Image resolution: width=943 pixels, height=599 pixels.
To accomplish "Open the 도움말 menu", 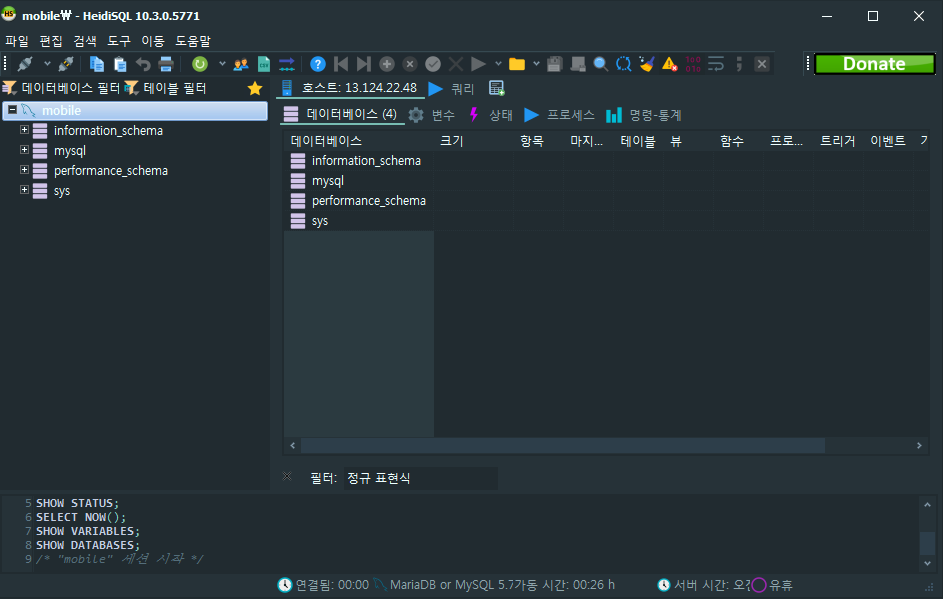I will click(x=193, y=41).
